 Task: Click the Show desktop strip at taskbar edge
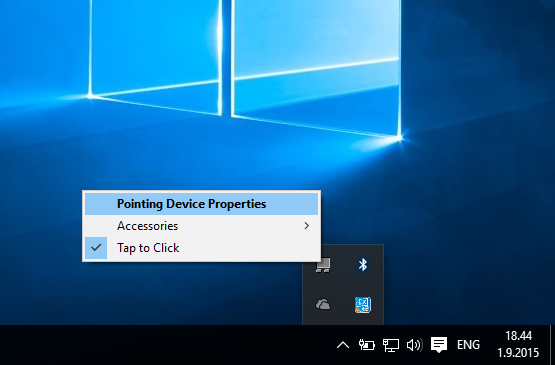pyautogui.click(x=553, y=345)
